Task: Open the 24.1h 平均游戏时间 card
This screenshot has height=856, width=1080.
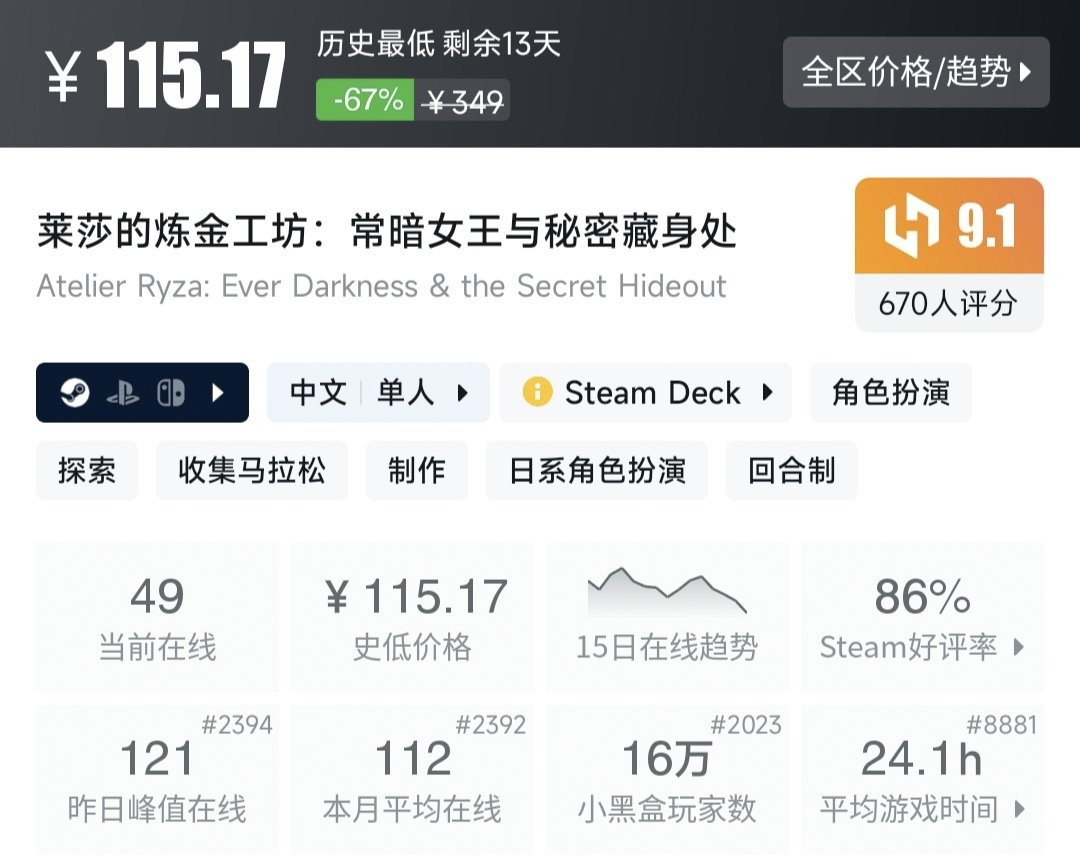Action: [922, 779]
